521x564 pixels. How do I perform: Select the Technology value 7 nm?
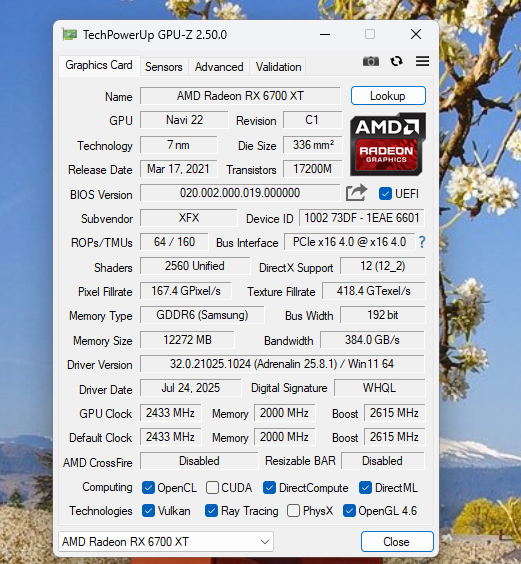pos(179,145)
